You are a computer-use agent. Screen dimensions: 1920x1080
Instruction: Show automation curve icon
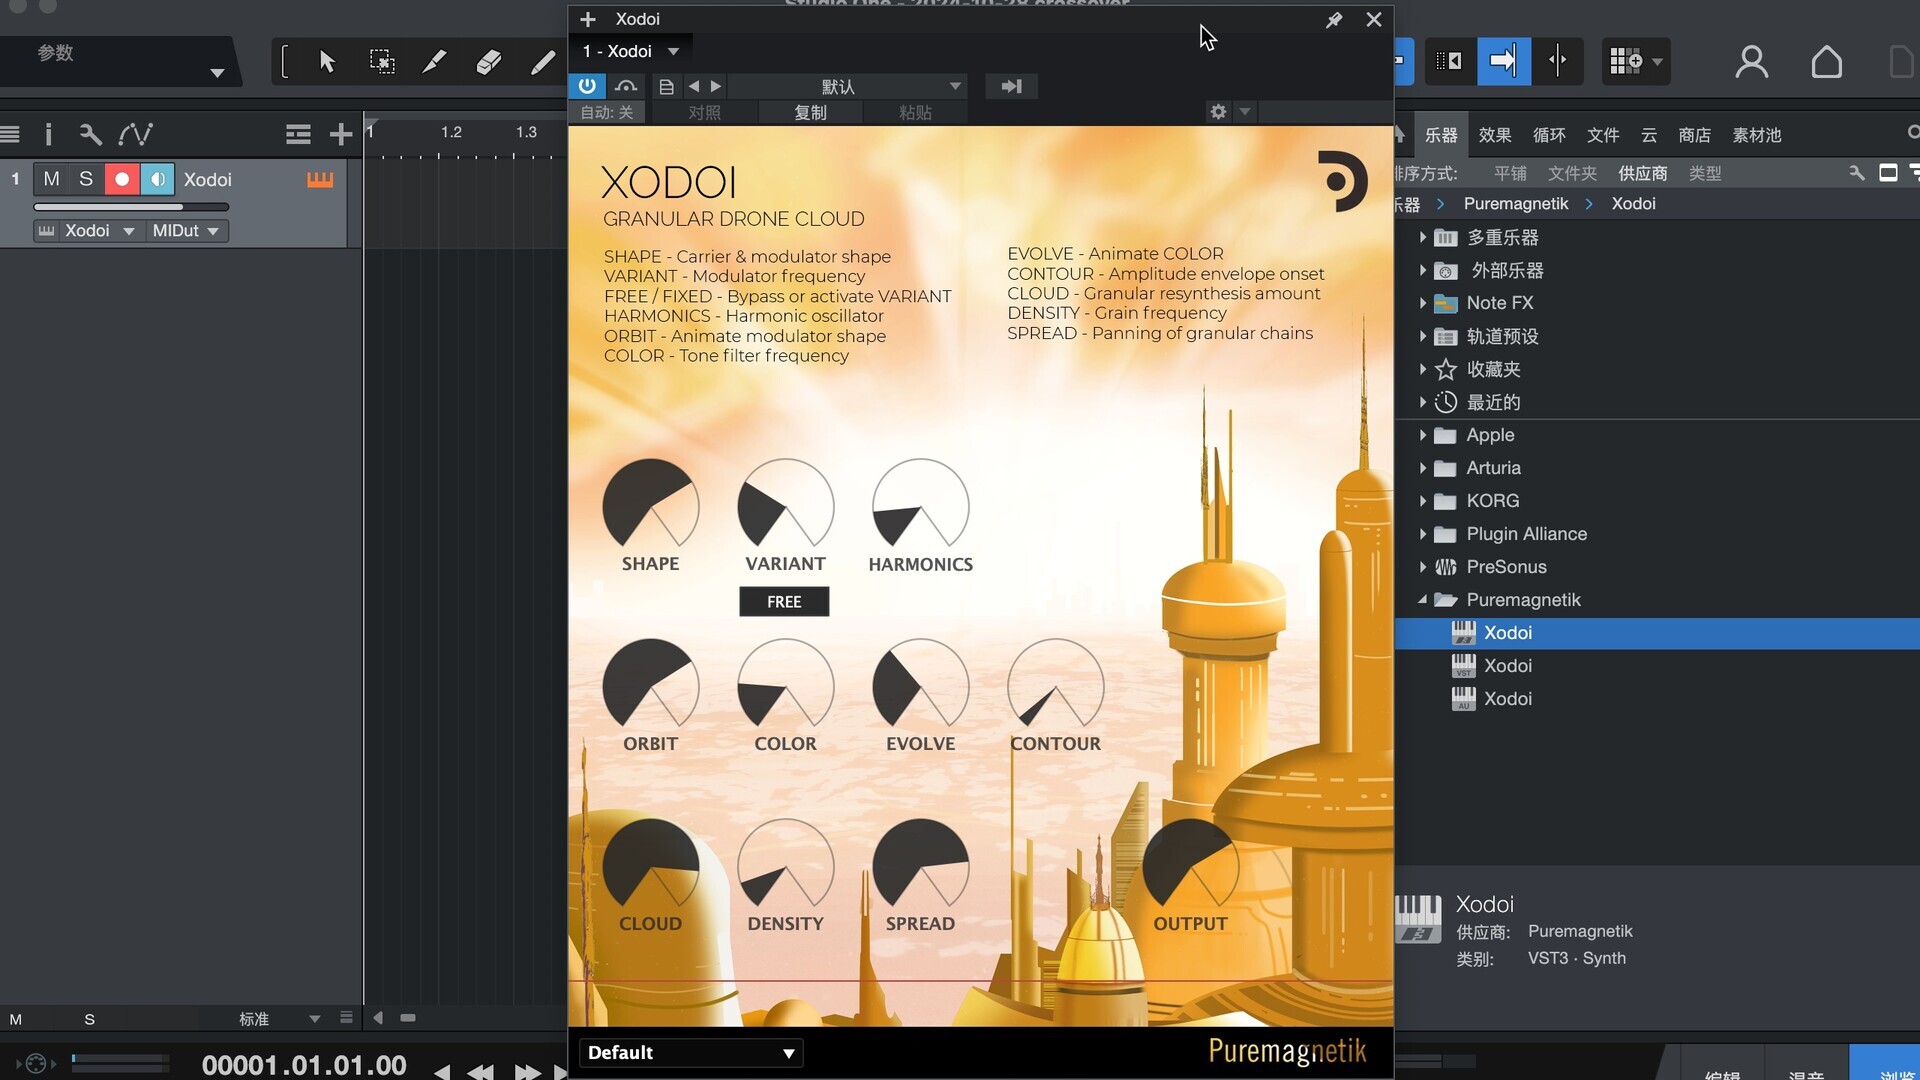(135, 134)
